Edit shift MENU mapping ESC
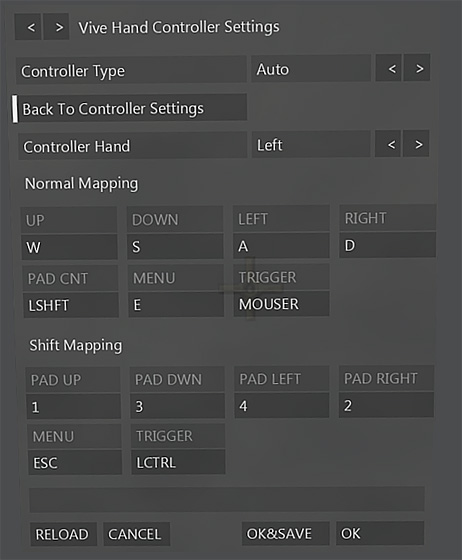This screenshot has height=560, width=462. pyautogui.click(x=75, y=462)
